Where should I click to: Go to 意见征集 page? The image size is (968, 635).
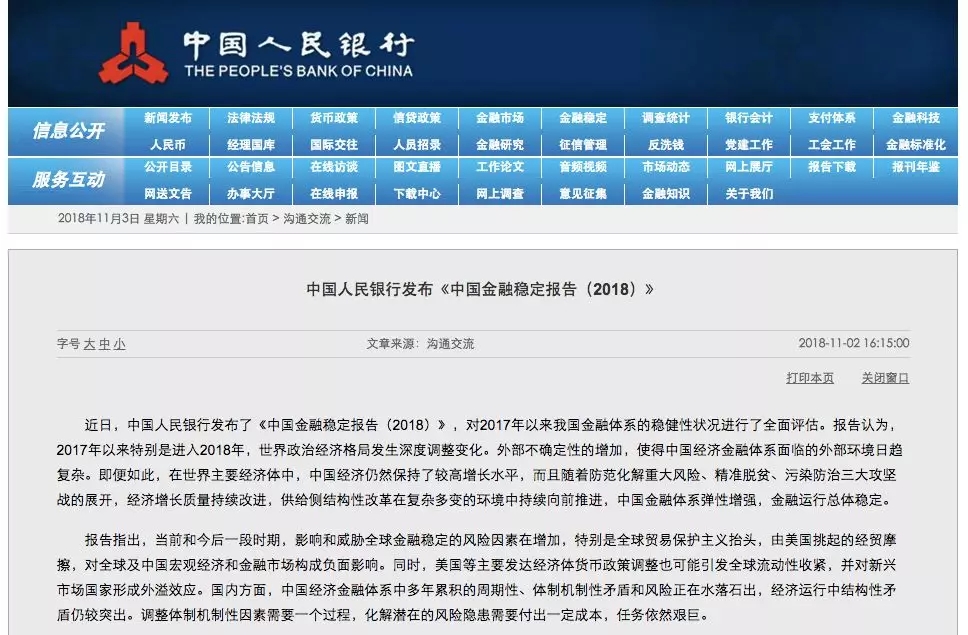583,194
